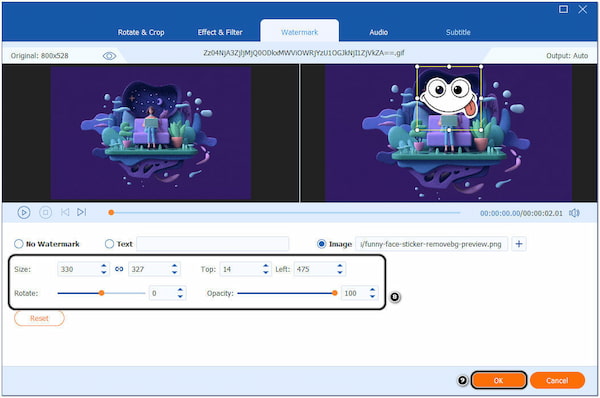Image resolution: width=600 pixels, height=398 pixels.
Task: Increase the Left position value
Action: click(x=340, y=266)
